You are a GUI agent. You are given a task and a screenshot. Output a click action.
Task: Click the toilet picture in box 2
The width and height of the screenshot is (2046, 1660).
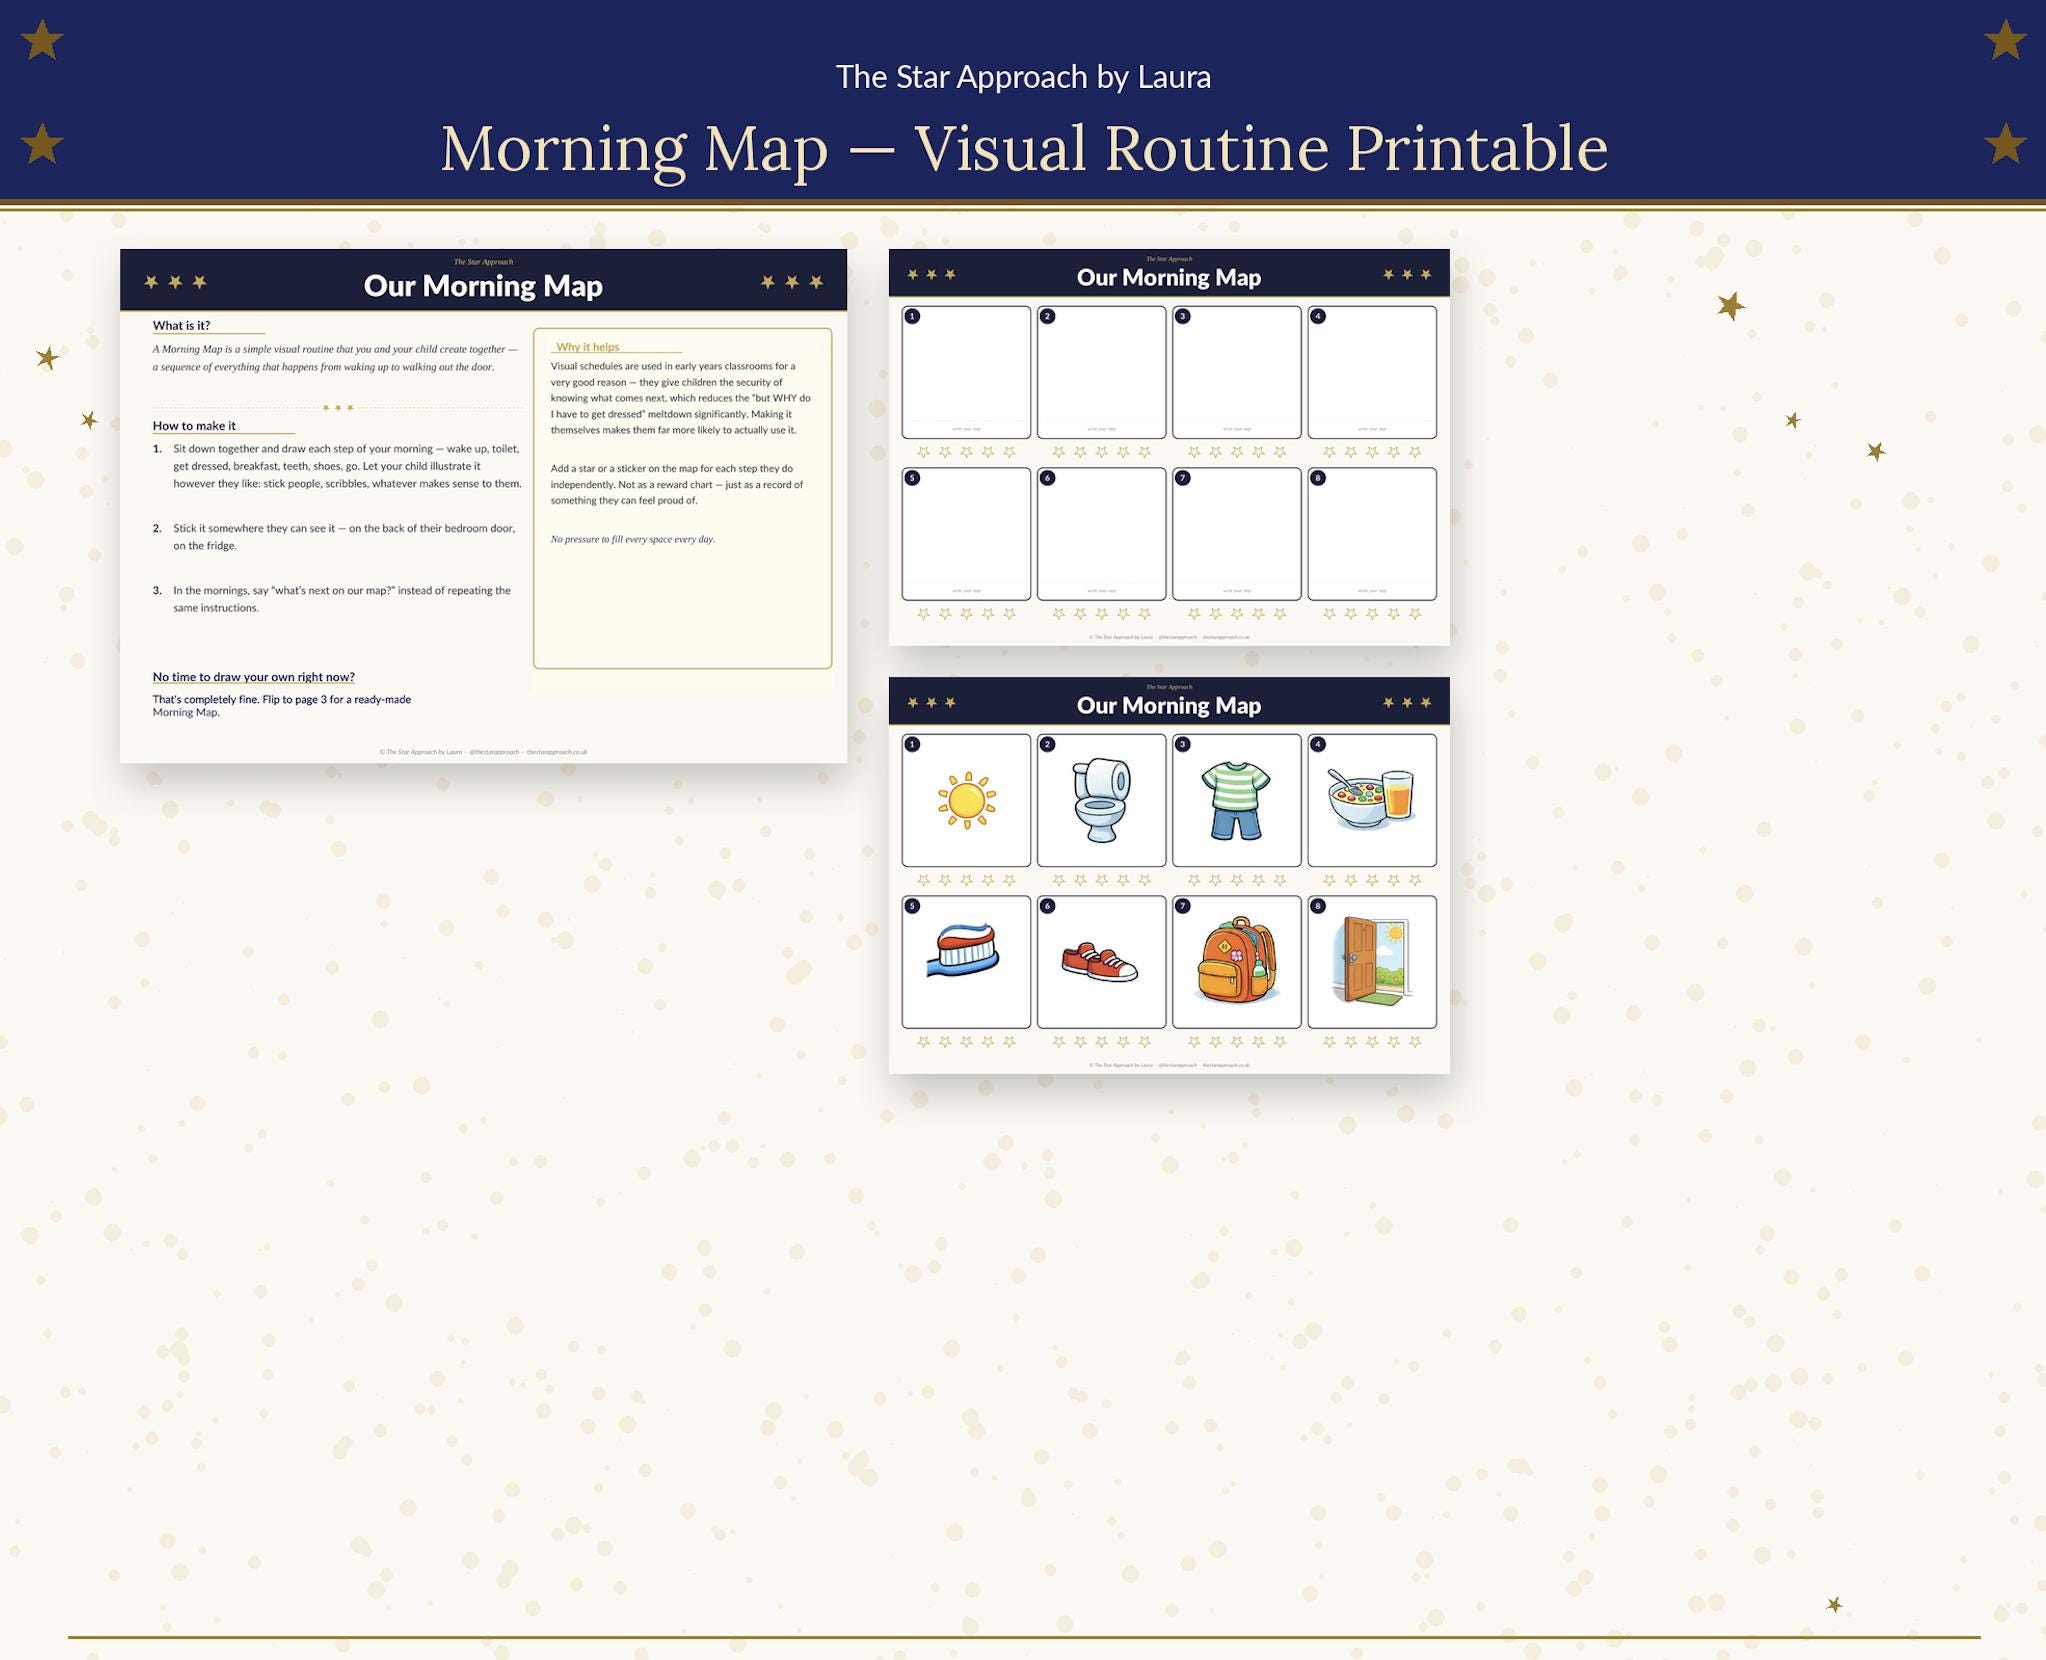point(1101,800)
